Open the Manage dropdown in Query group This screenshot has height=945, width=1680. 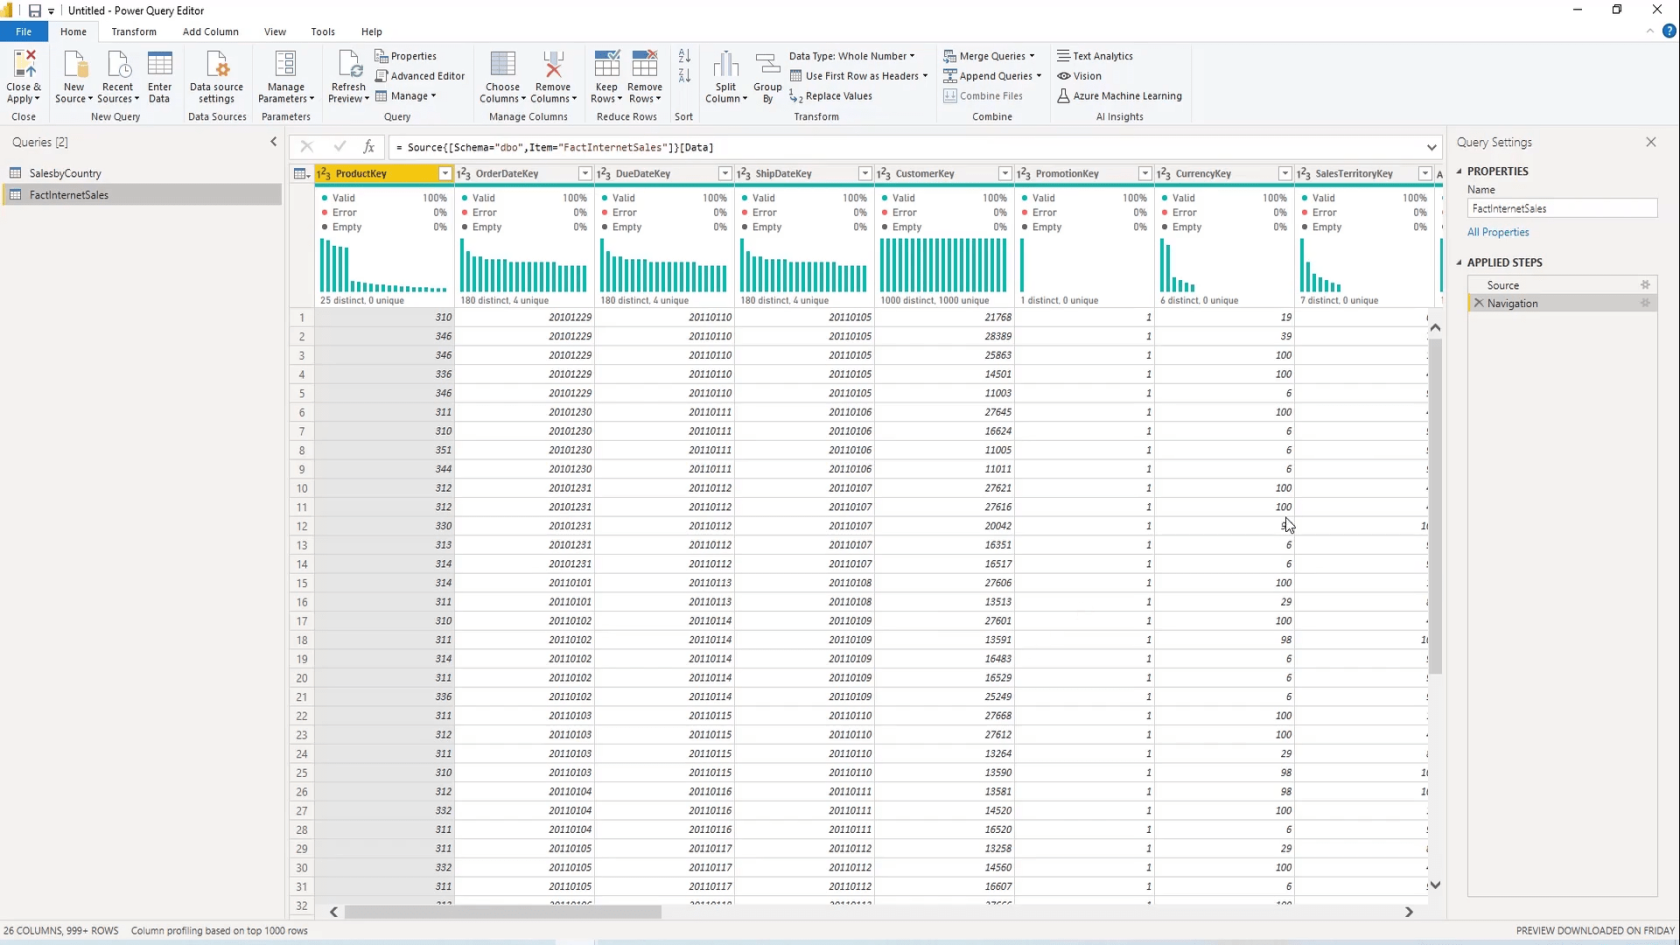(x=406, y=96)
